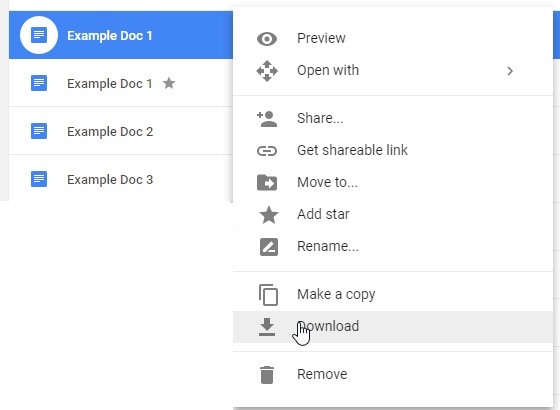Click the add-person Share icon

point(267,119)
